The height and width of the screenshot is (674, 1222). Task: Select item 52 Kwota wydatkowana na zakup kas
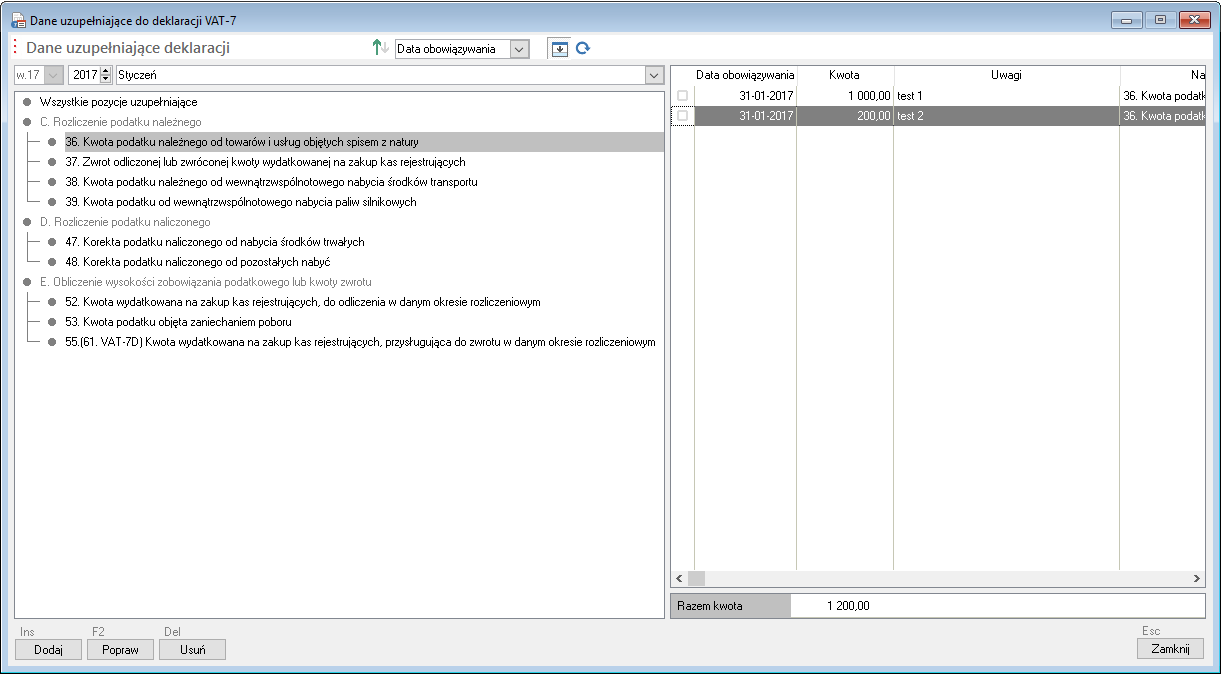tap(303, 302)
